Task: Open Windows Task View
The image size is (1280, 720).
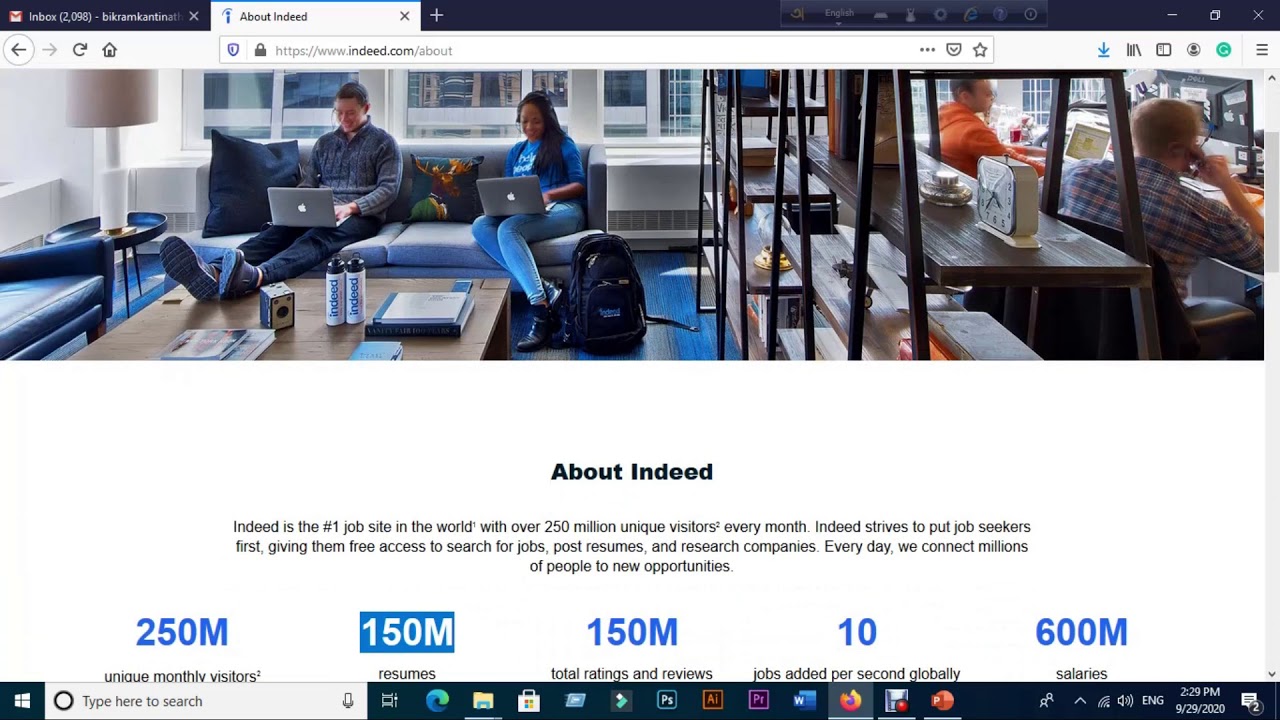Action: (x=390, y=701)
